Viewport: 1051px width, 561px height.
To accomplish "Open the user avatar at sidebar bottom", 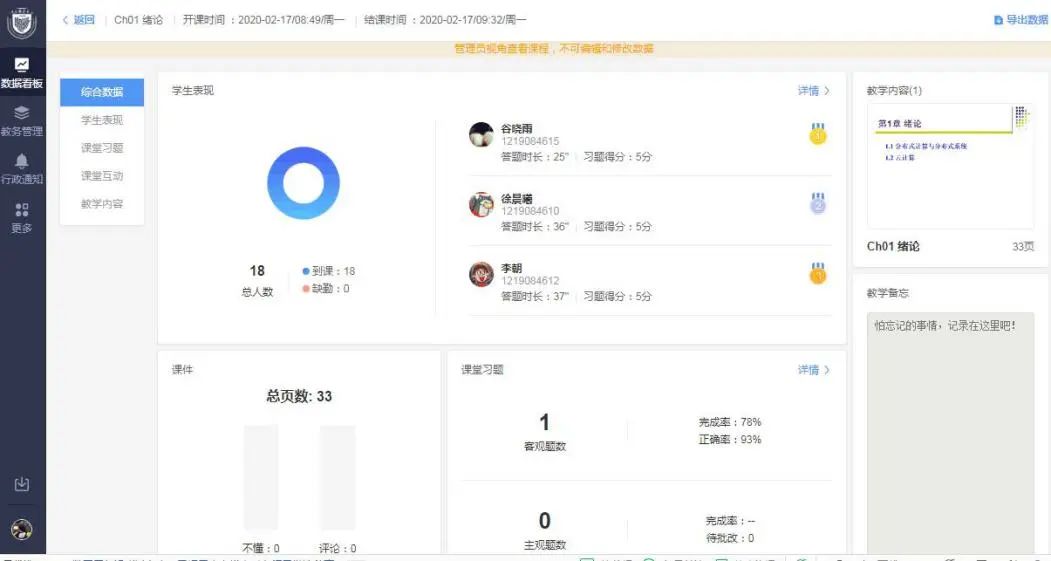I will pyautogui.click(x=21, y=529).
